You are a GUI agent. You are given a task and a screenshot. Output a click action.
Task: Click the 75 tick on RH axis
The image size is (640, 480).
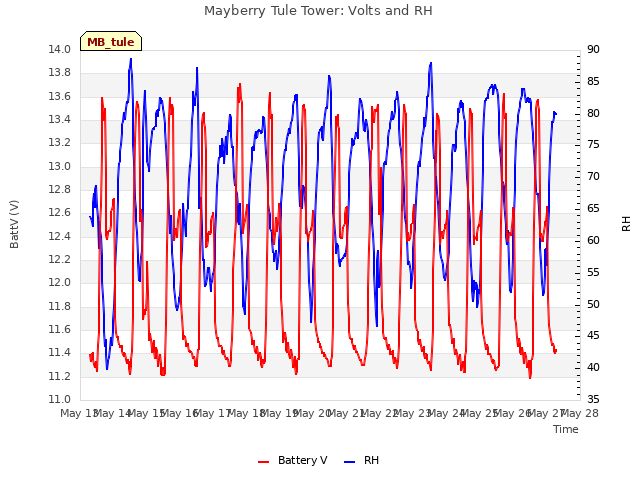pyautogui.click(x=593, y=145)
